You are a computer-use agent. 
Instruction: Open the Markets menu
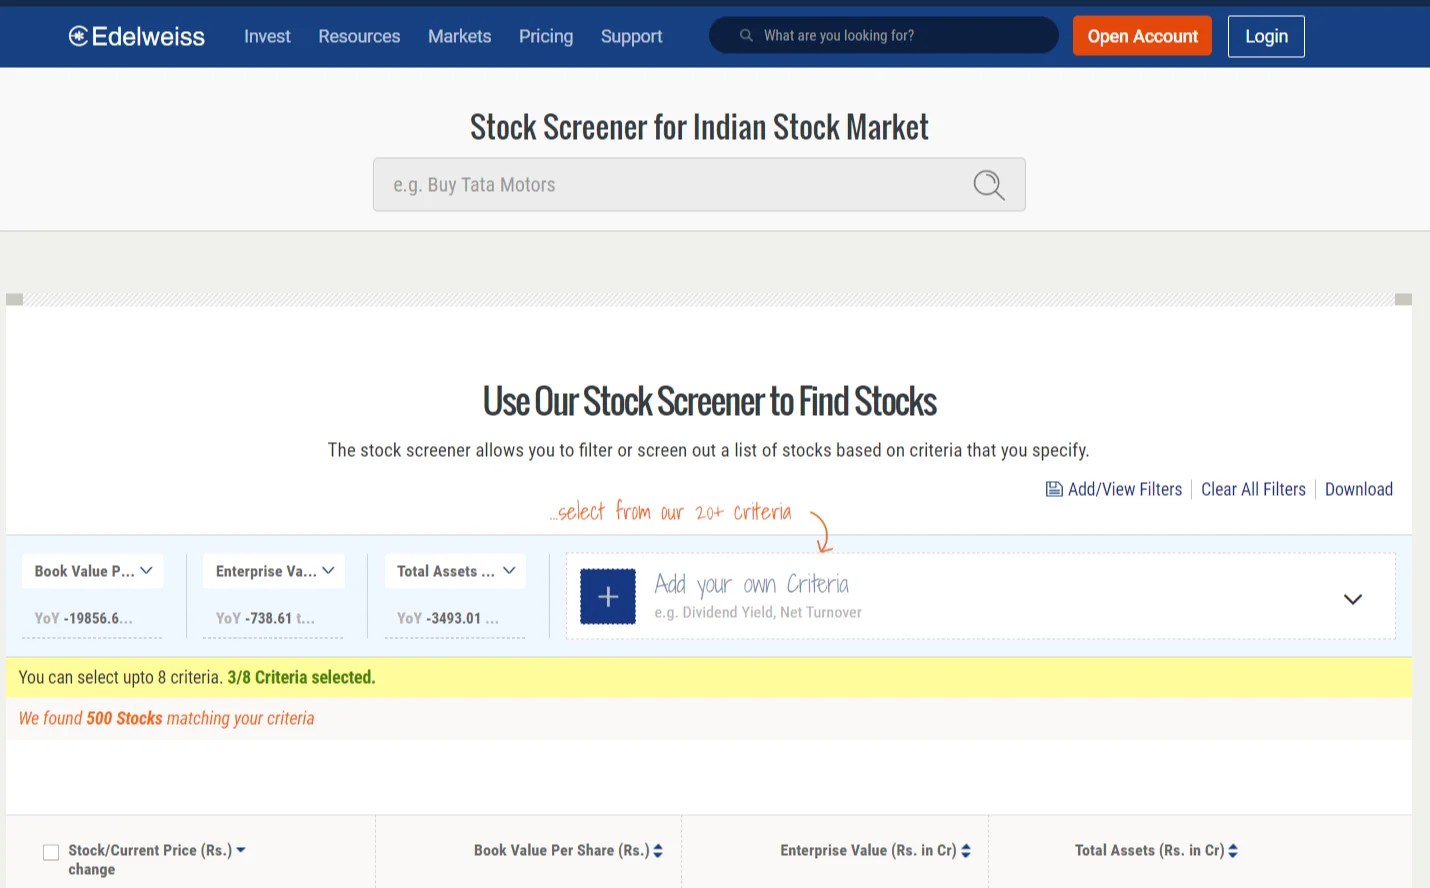tap(459, 36)
